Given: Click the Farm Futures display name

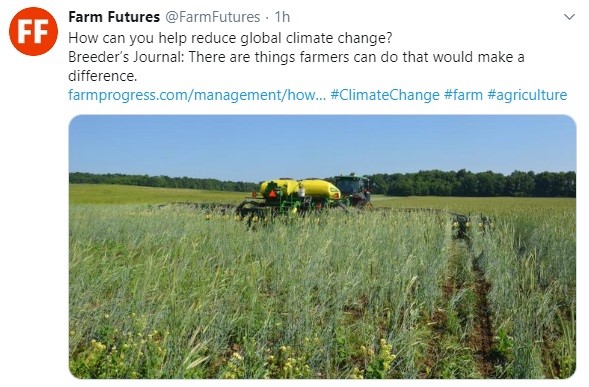Looking at the screenshot, I should tap(114, 17).
